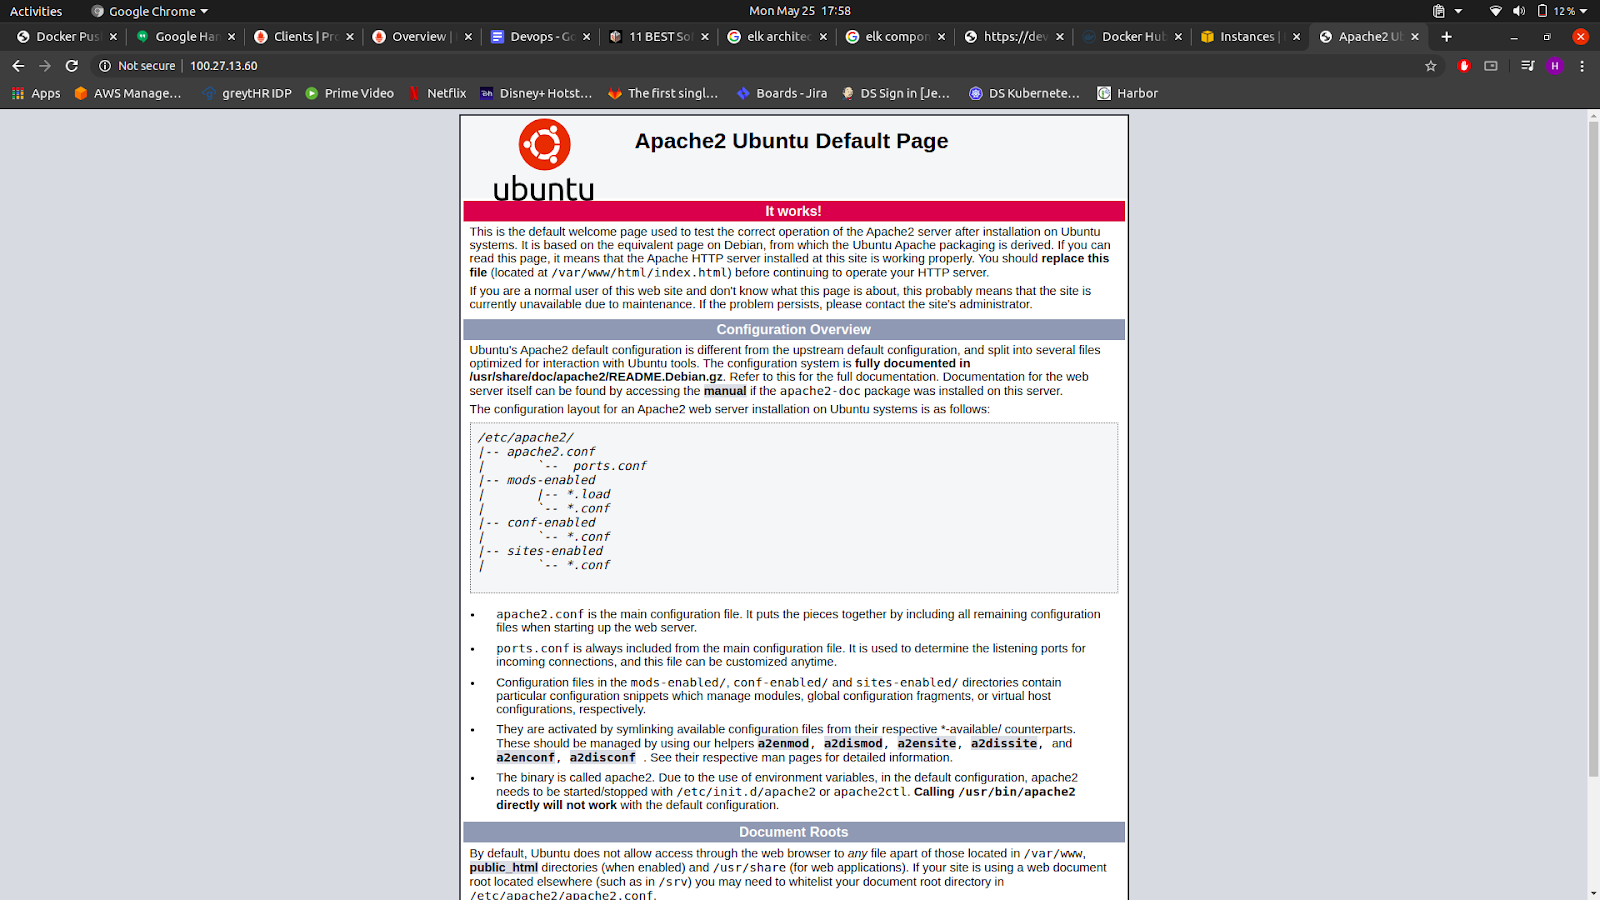1600x900 pixels.
Task: Open the Chrome three-dot menu
Action: [x=1582, y=66]
